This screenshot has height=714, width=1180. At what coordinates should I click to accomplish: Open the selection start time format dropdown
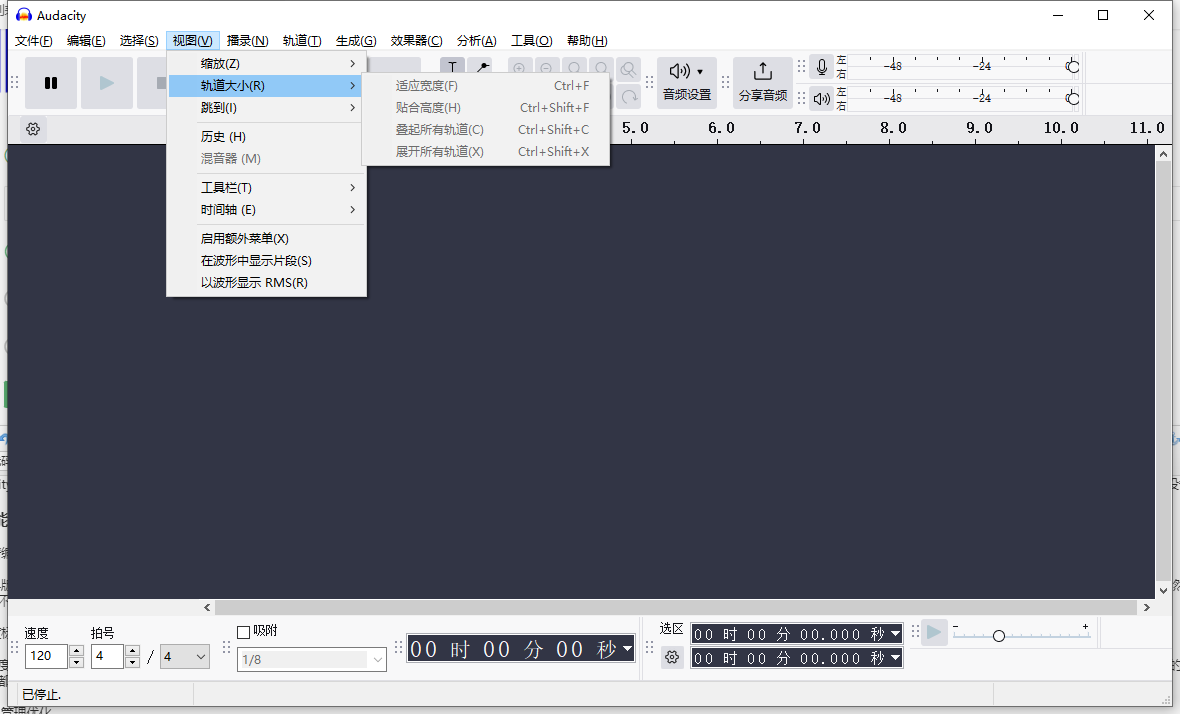(895, 634)
